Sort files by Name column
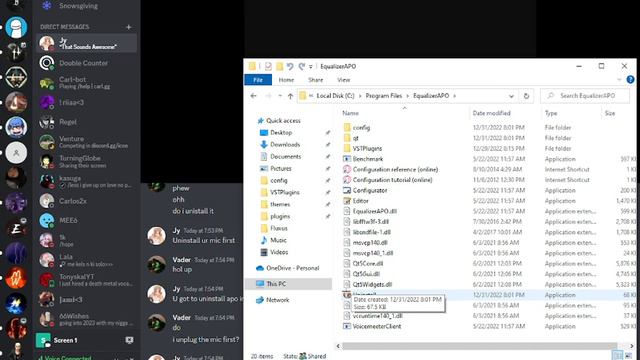Screen dimensions: 640x360 pos(350,113)
